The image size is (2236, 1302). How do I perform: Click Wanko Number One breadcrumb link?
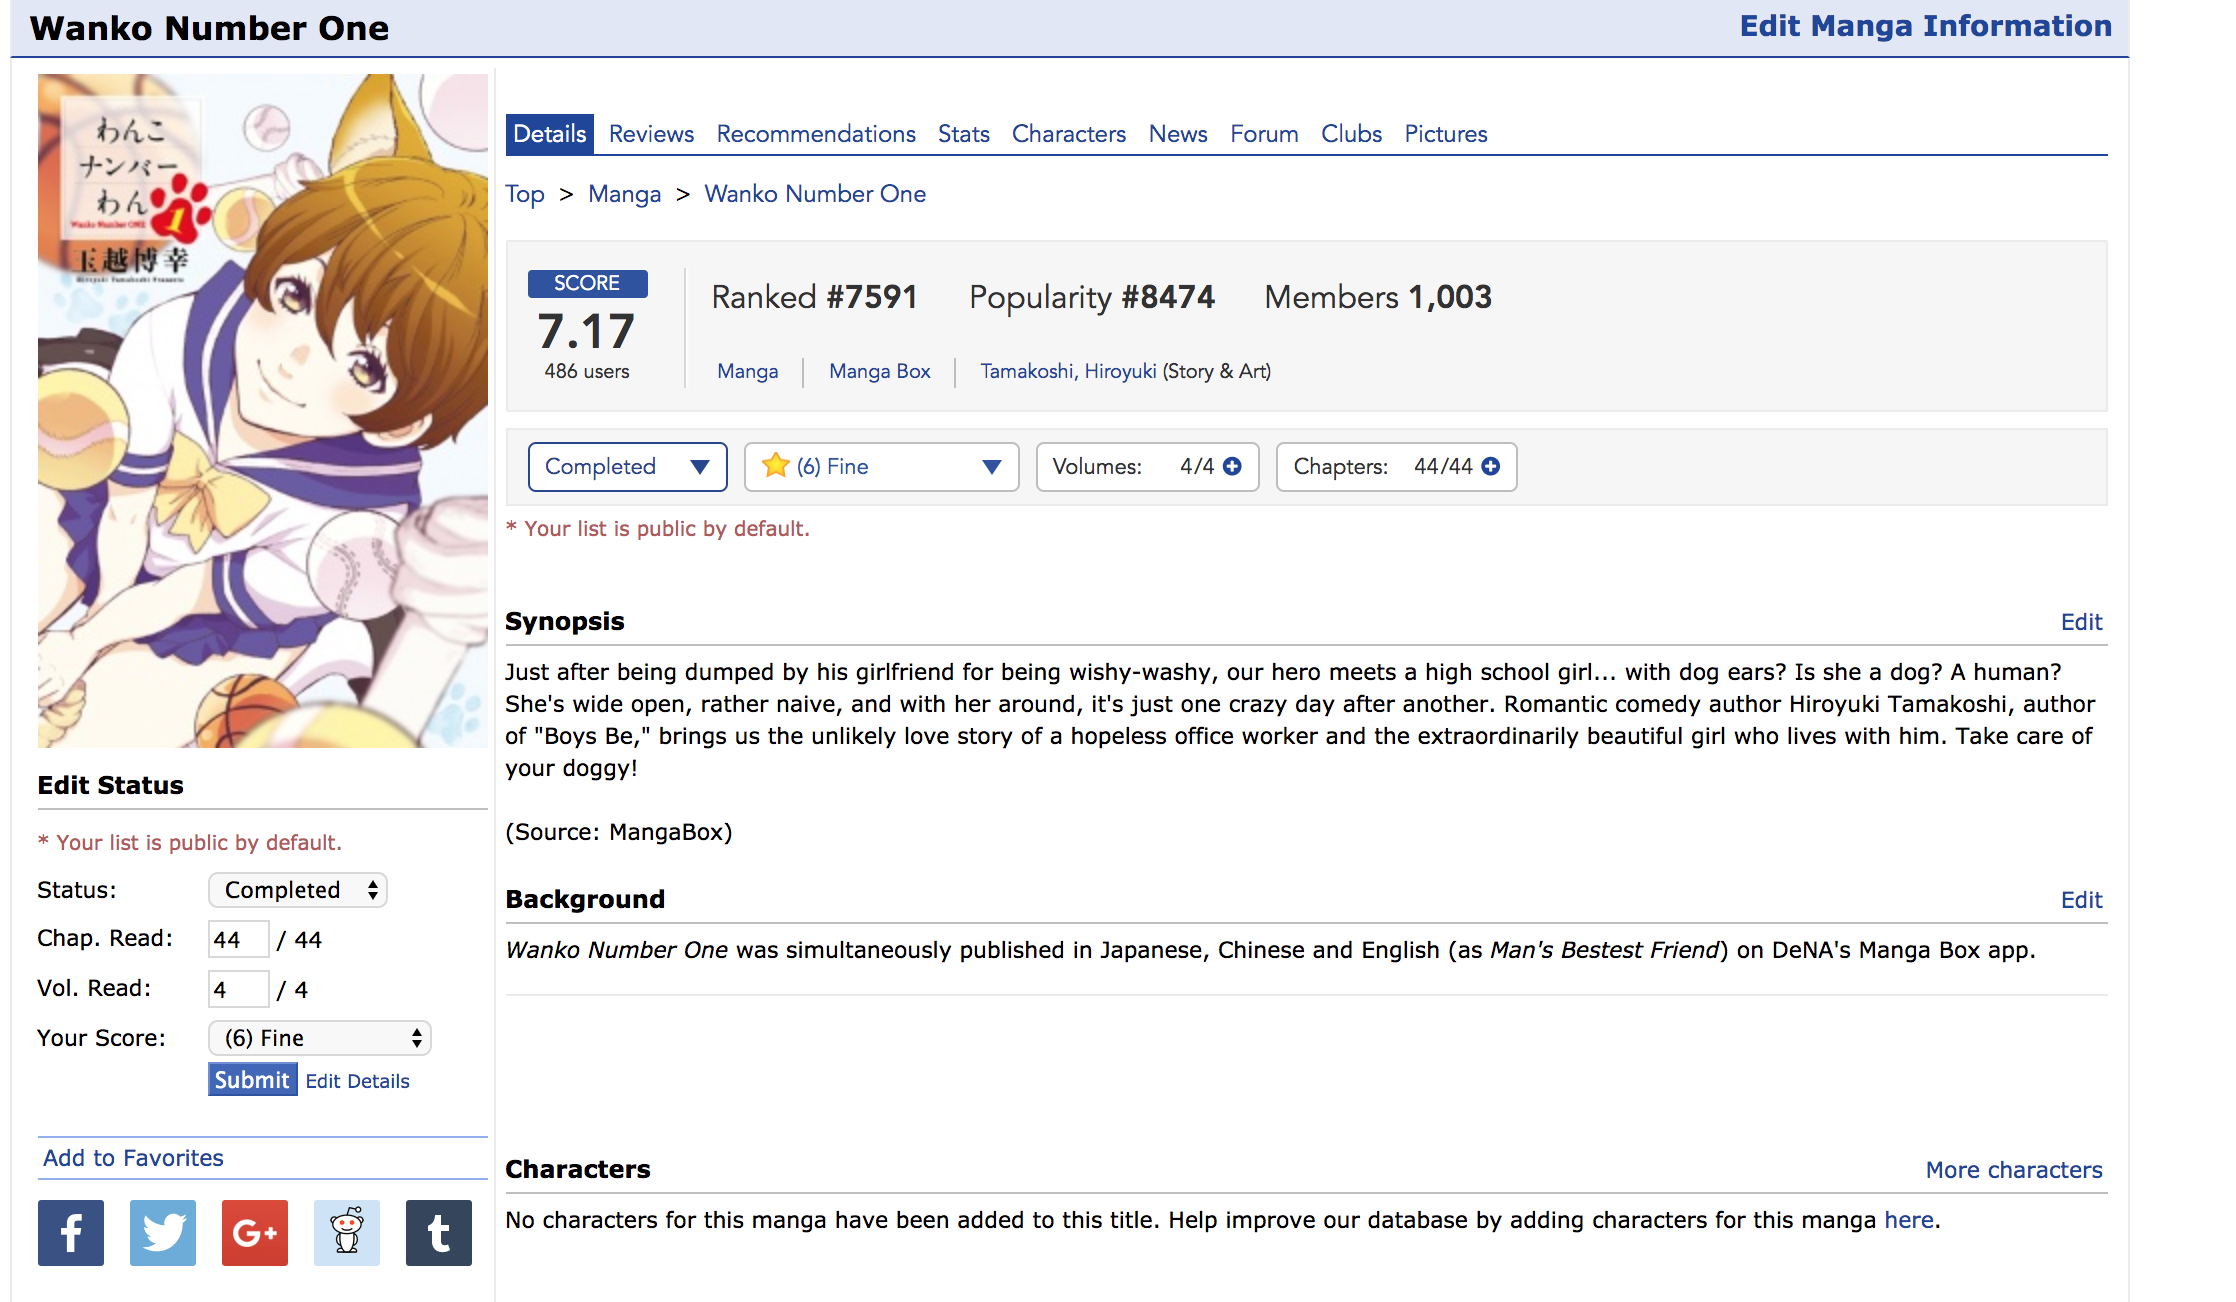tap(815, 194)
